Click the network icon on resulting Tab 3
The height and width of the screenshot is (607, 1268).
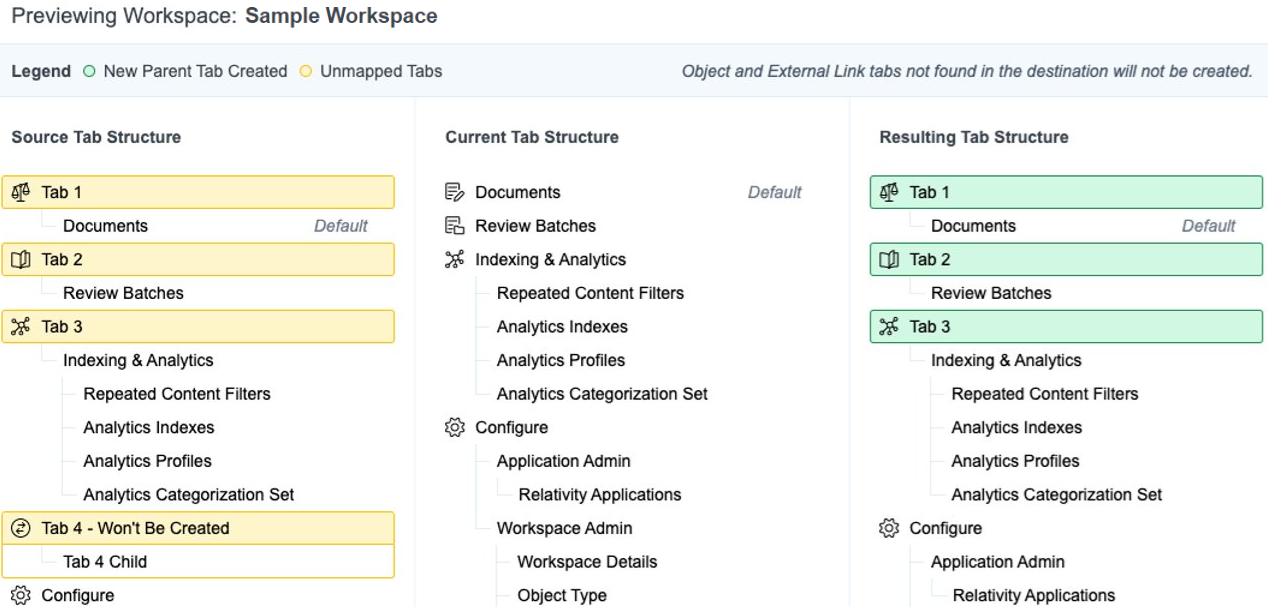coord(889,327)
